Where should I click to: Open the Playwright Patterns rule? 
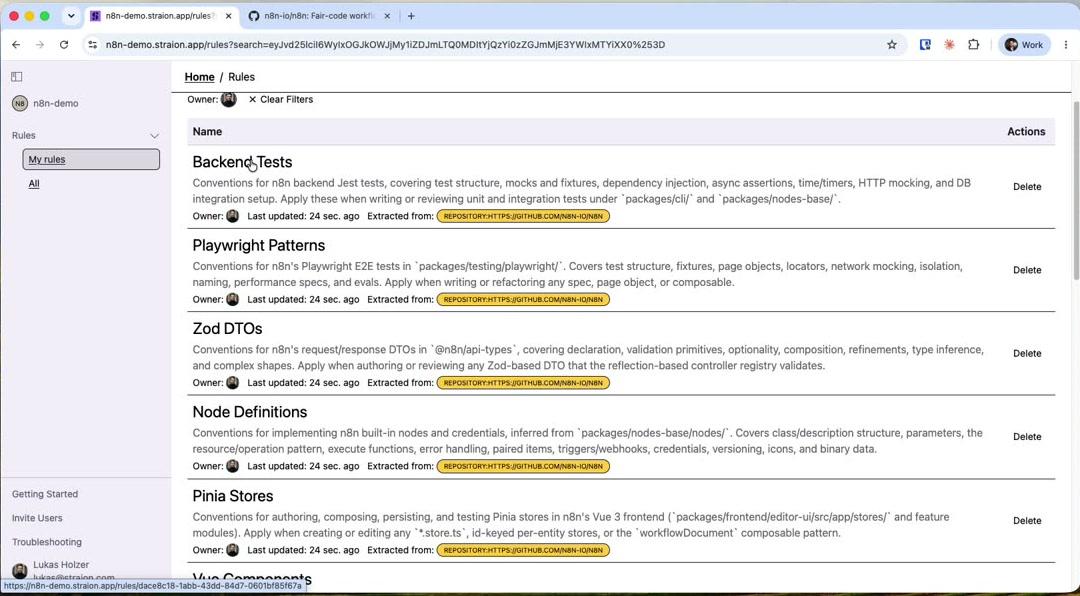pyautogui.click(x=259, y=245)
